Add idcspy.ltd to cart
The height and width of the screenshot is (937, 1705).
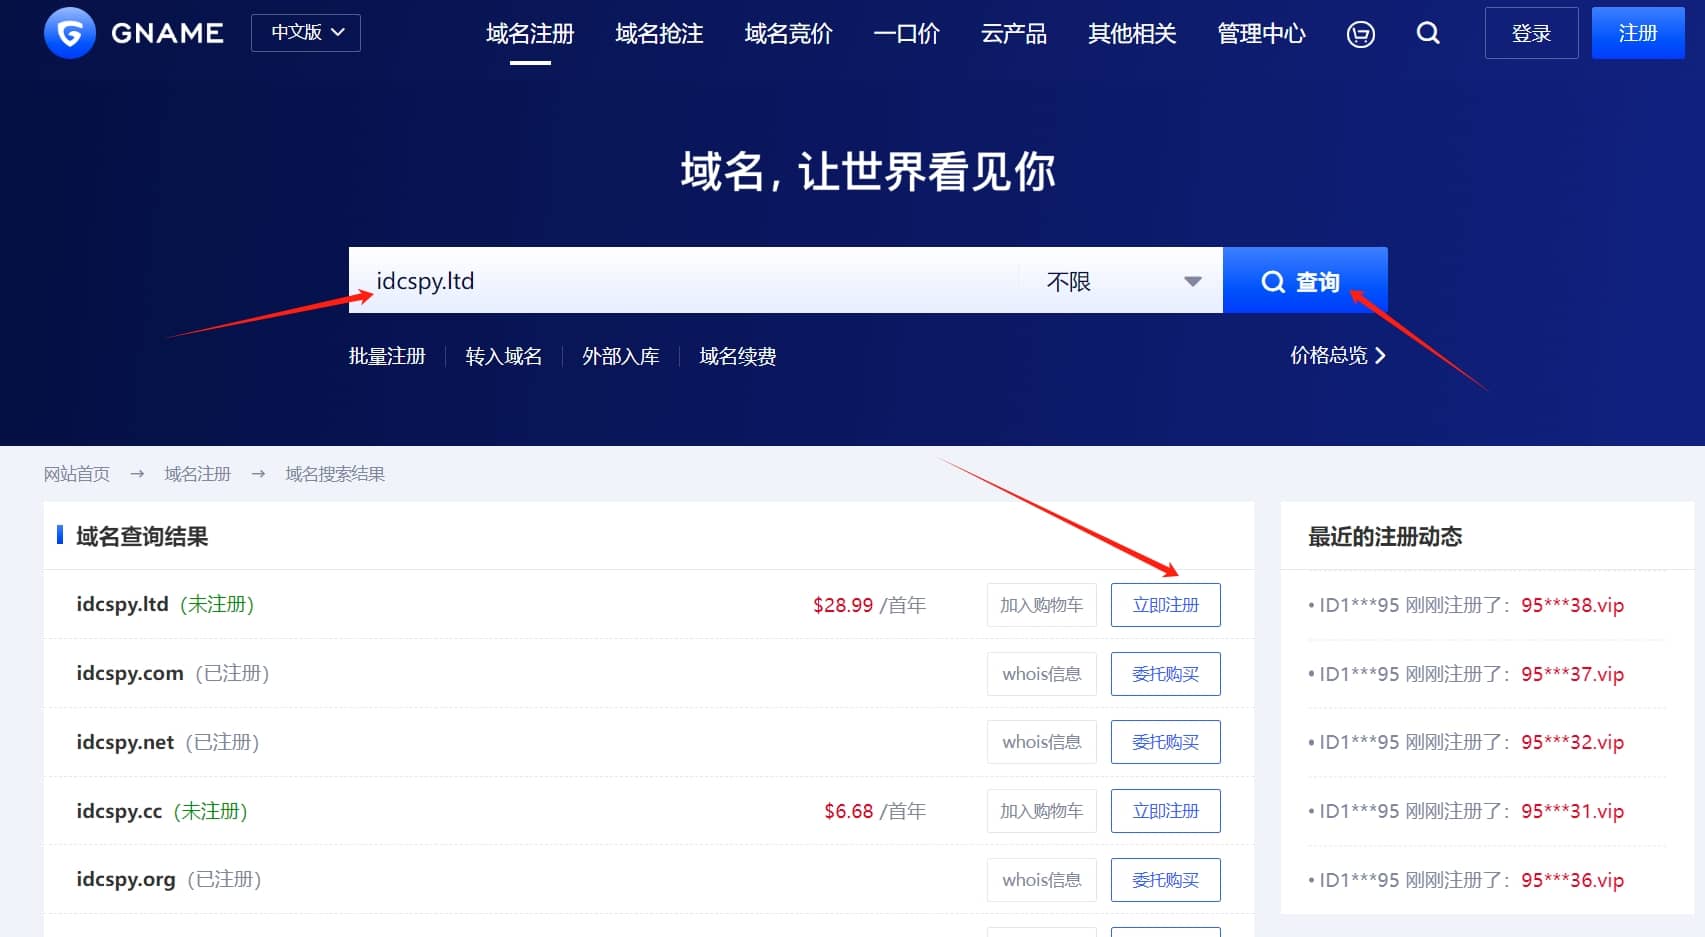[x=1042, y=605]
